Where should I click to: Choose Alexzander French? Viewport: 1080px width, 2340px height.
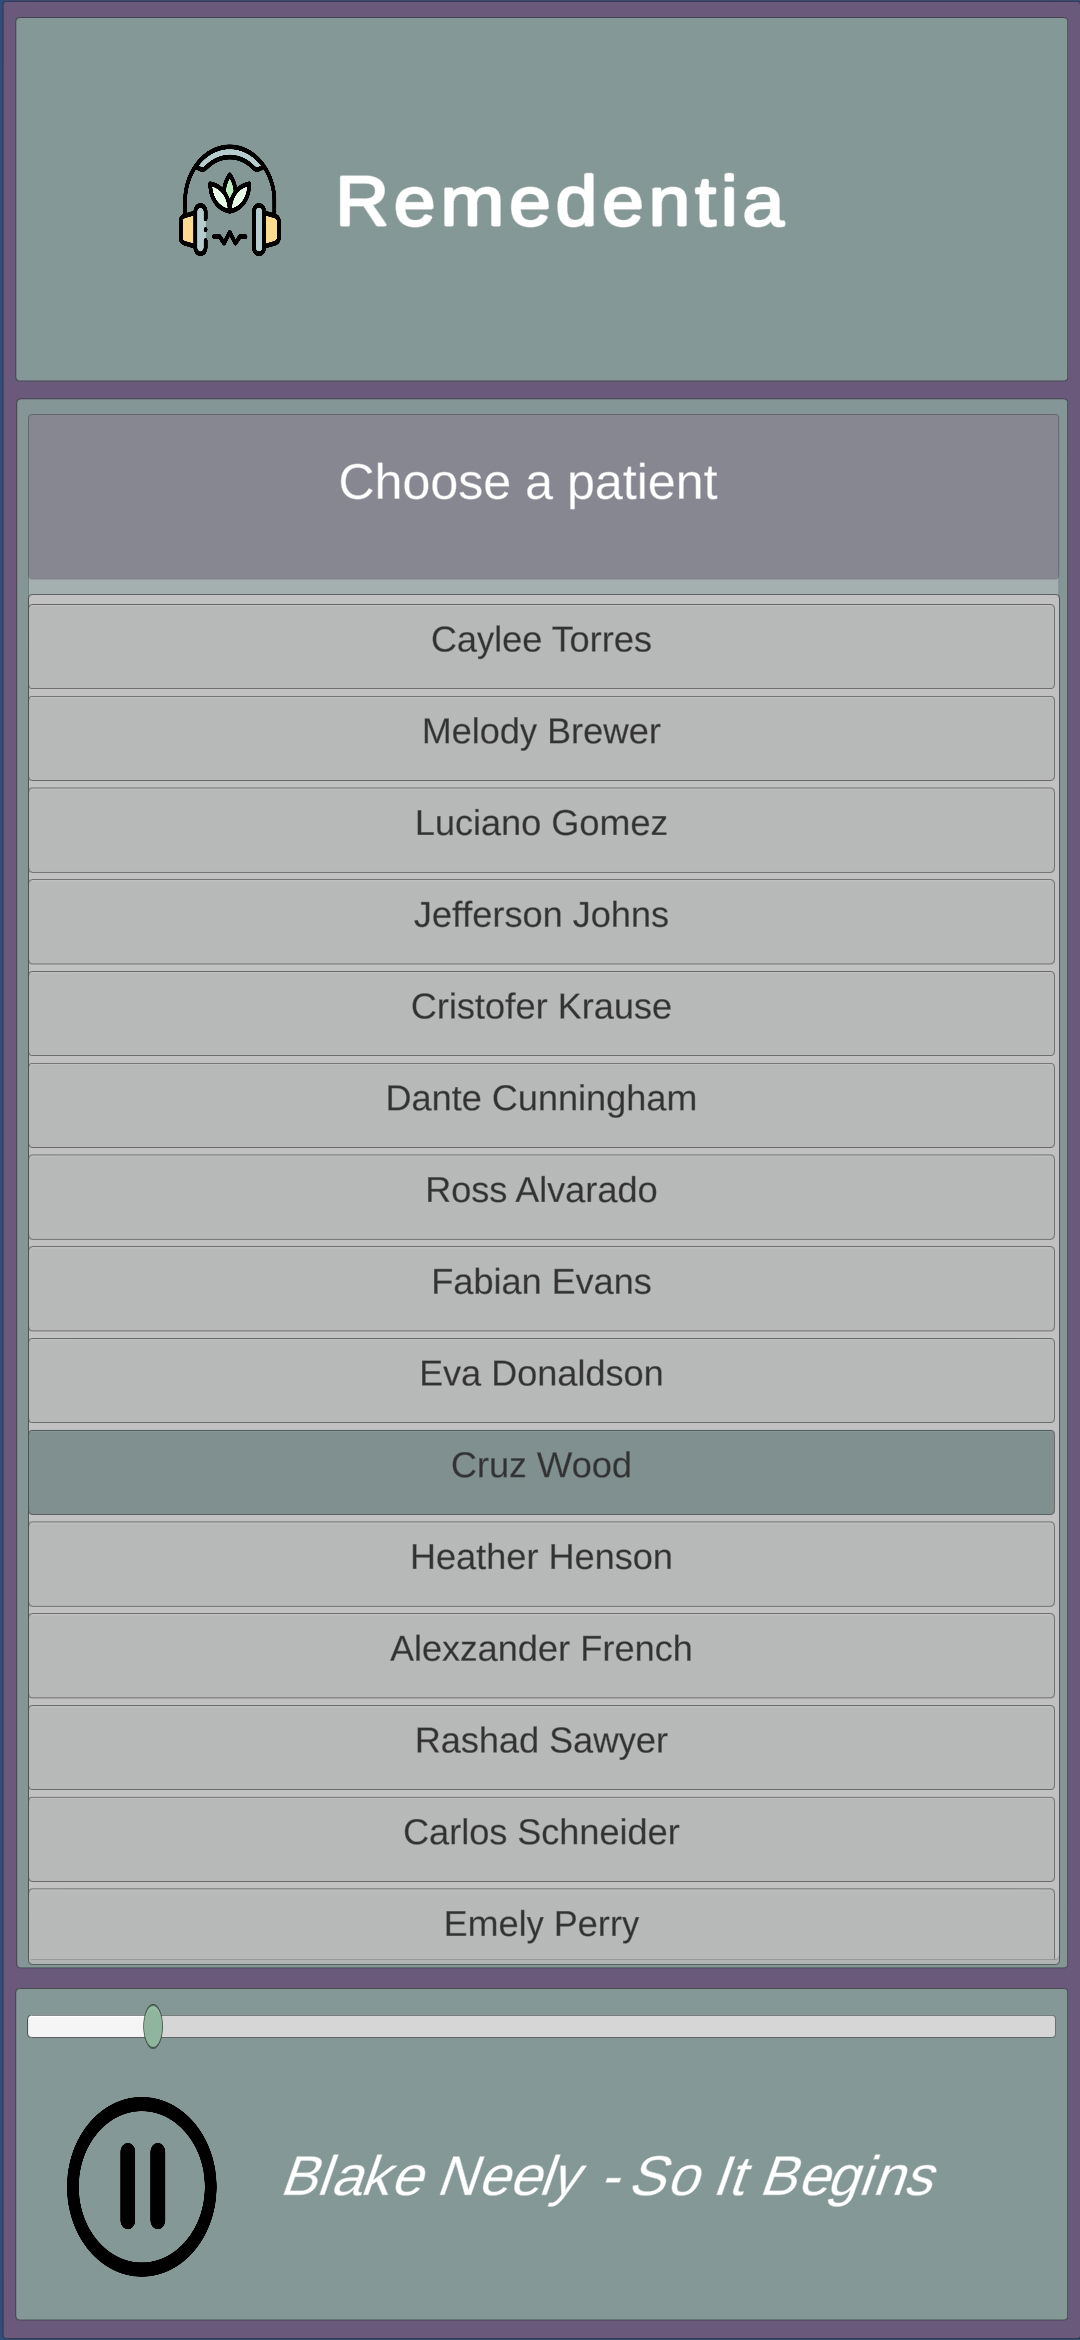(x=541, y=1656)
